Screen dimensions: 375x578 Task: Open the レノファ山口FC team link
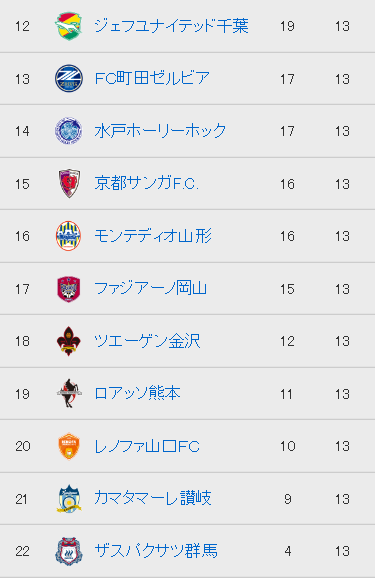point(147,446)
